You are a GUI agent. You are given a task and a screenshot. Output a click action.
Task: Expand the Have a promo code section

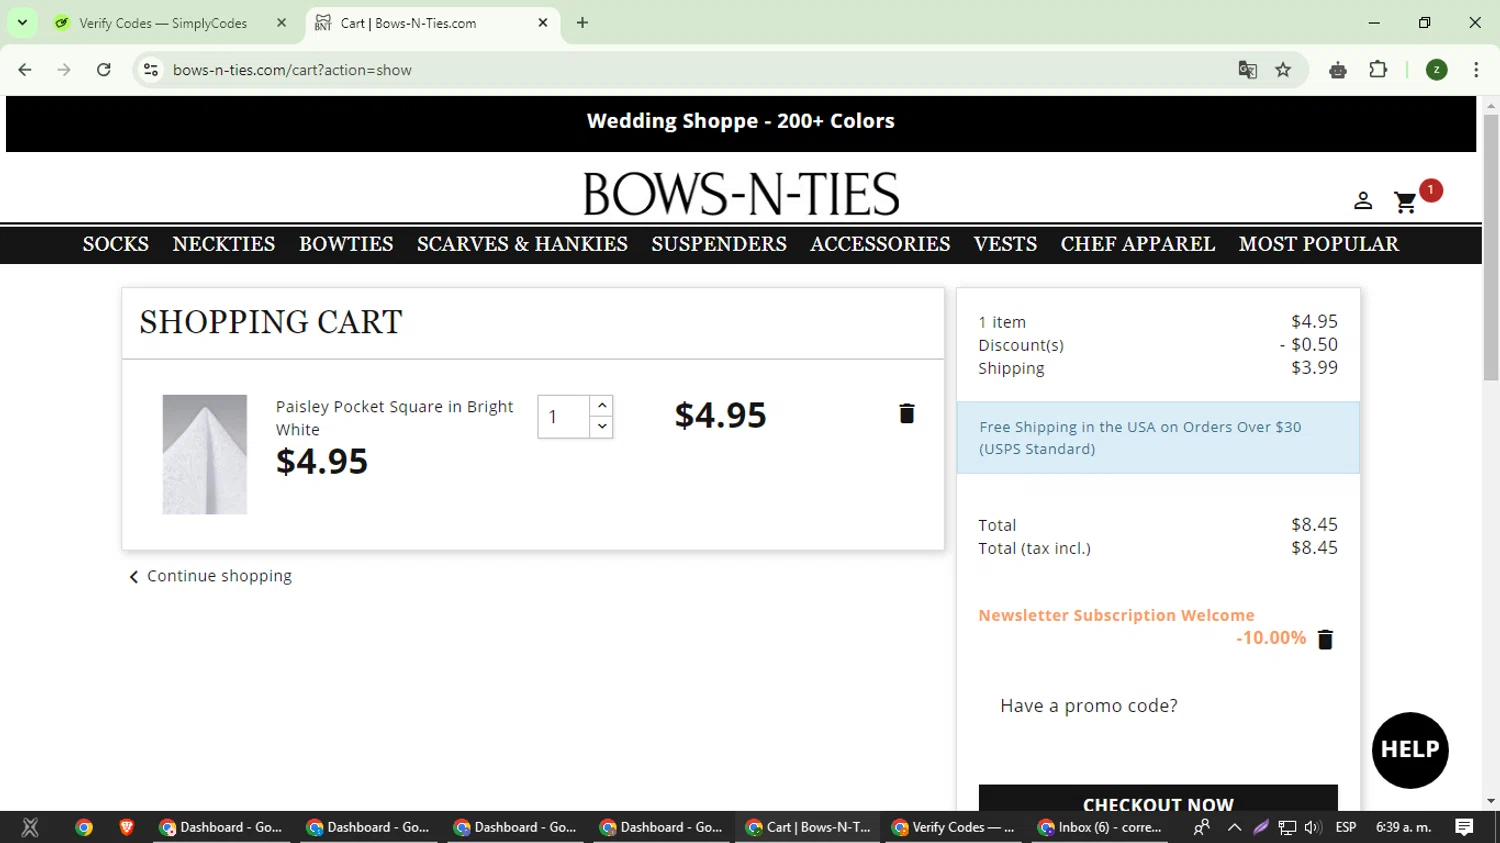1089,706
